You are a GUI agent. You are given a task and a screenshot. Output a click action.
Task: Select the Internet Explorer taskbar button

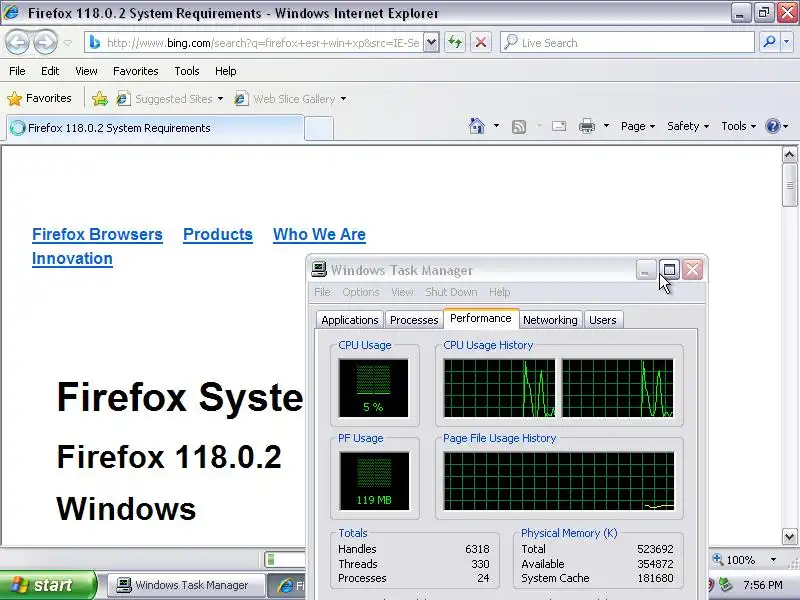(x=287, y=585)
